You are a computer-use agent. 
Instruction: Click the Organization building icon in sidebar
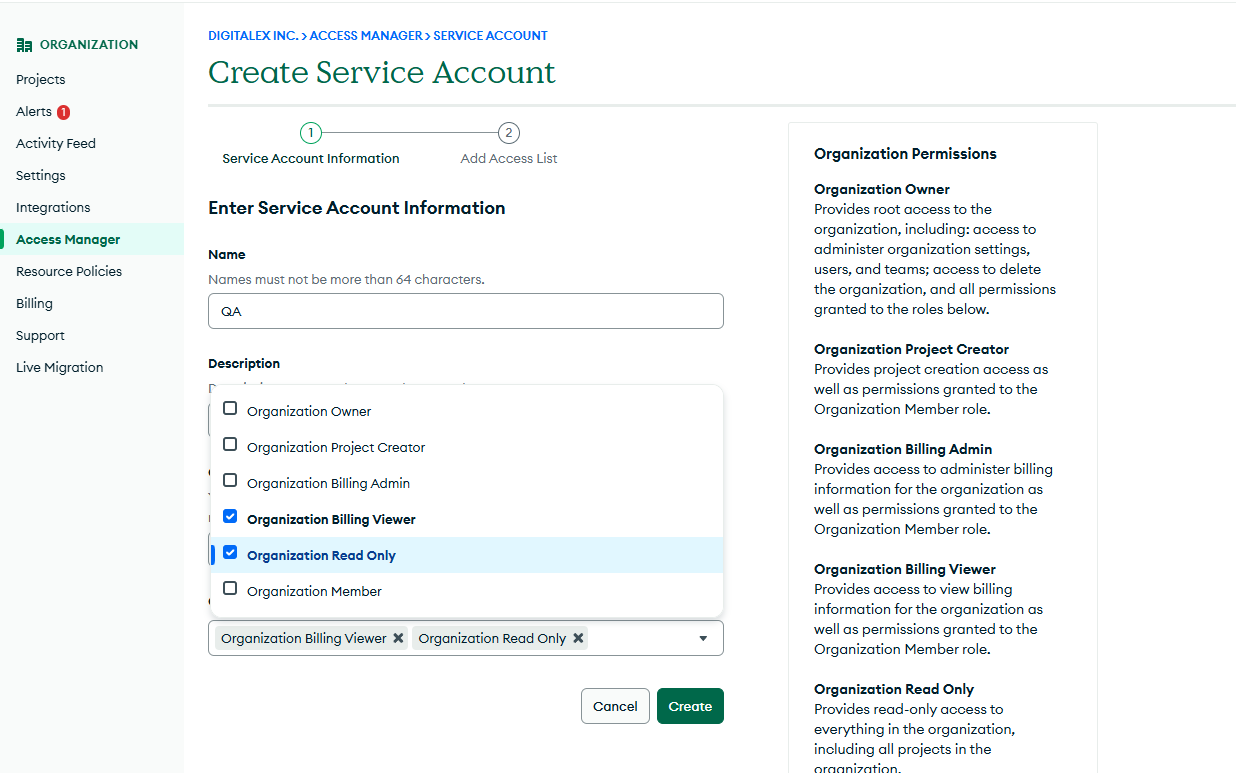(24, 45)
